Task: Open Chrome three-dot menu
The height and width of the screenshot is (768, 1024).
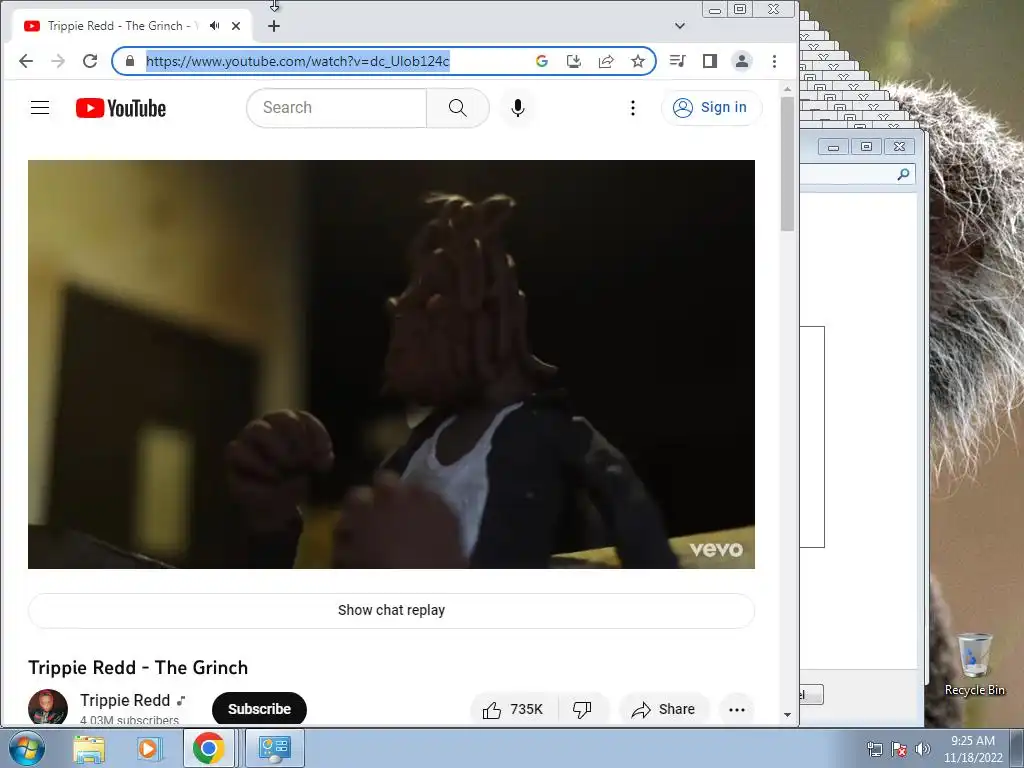Action: [x=775, y=61]
